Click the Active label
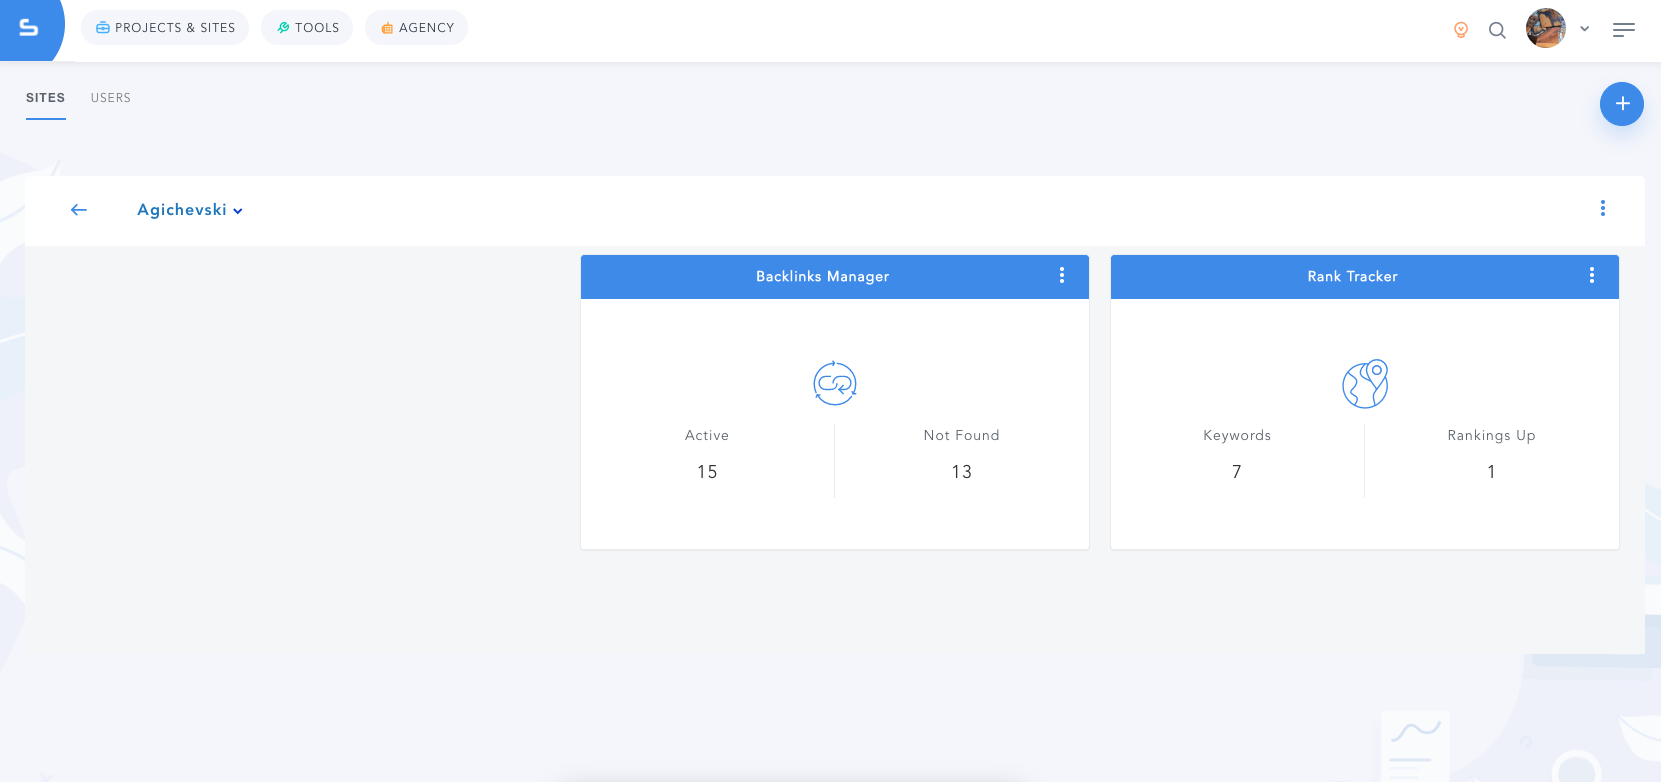Screen dimensions: 1661x782 pos(707,435)
